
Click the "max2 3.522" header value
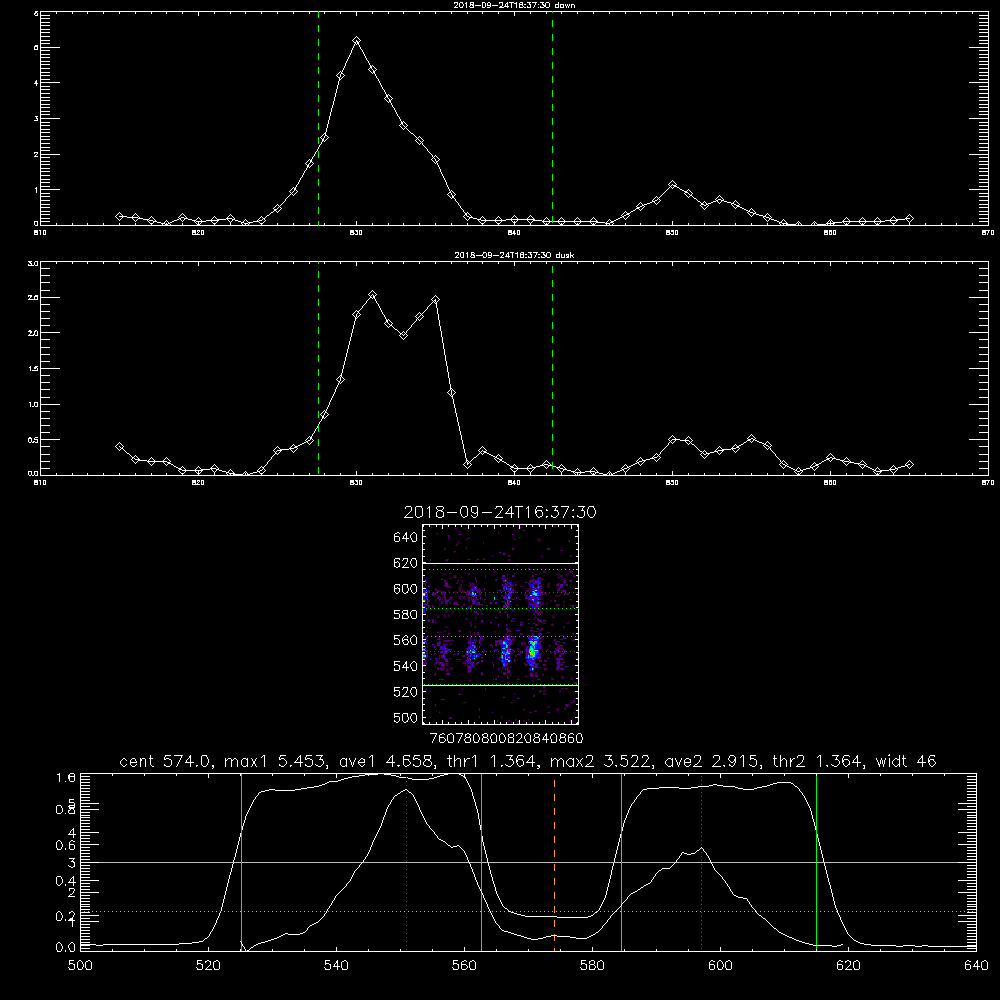click(x=601, y=761)
